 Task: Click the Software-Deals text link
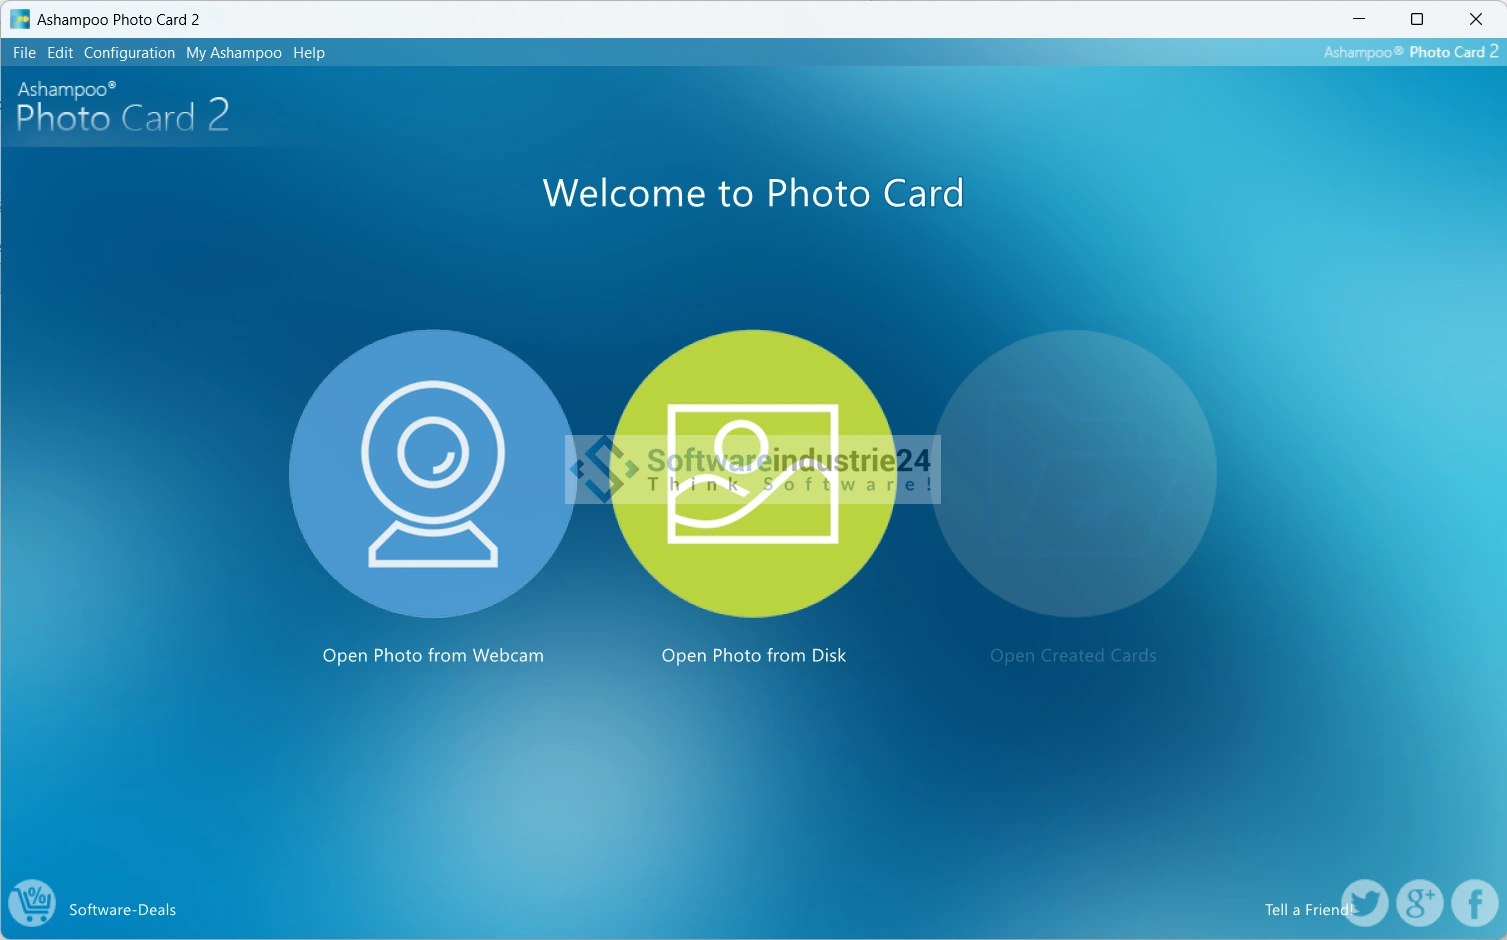coord(122,910)
